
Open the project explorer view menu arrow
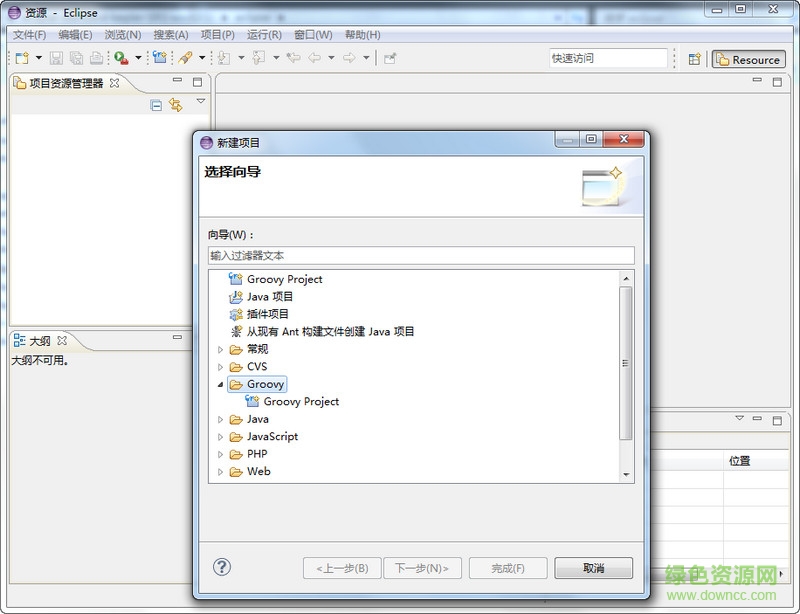tap(200, 102)
